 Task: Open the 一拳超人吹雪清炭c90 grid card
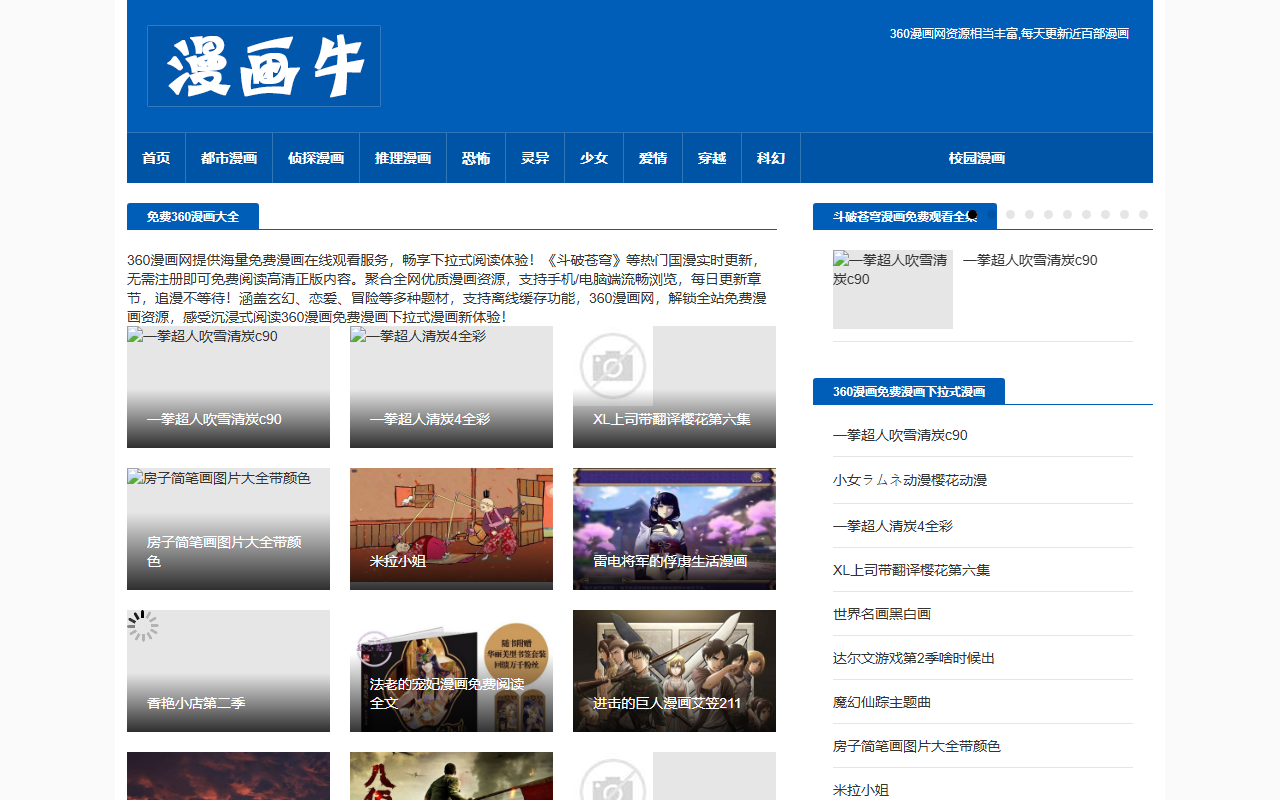(x=228, y=387)
